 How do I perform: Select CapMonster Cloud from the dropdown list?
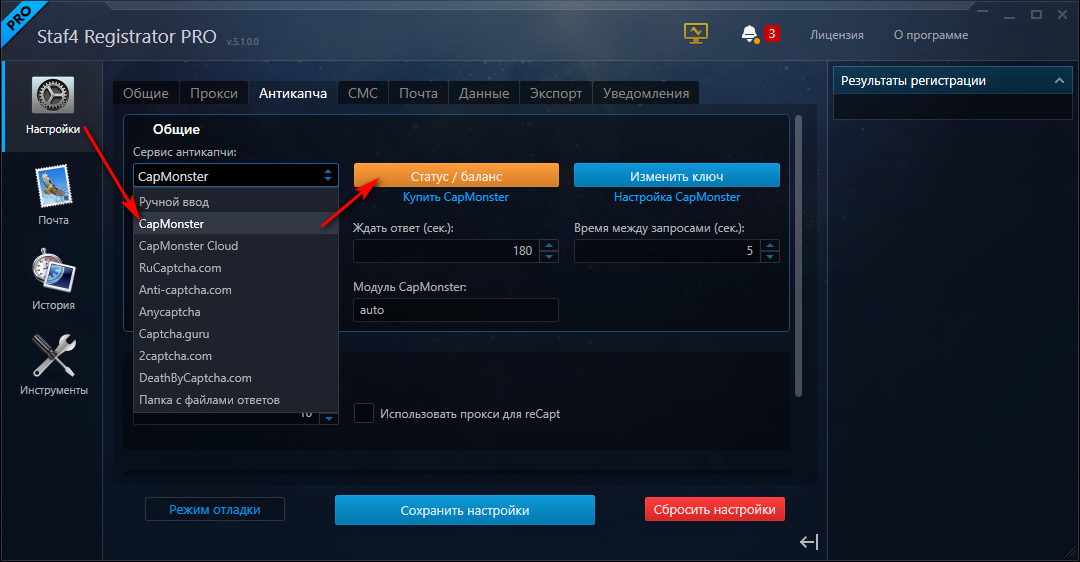coord(188,246)
